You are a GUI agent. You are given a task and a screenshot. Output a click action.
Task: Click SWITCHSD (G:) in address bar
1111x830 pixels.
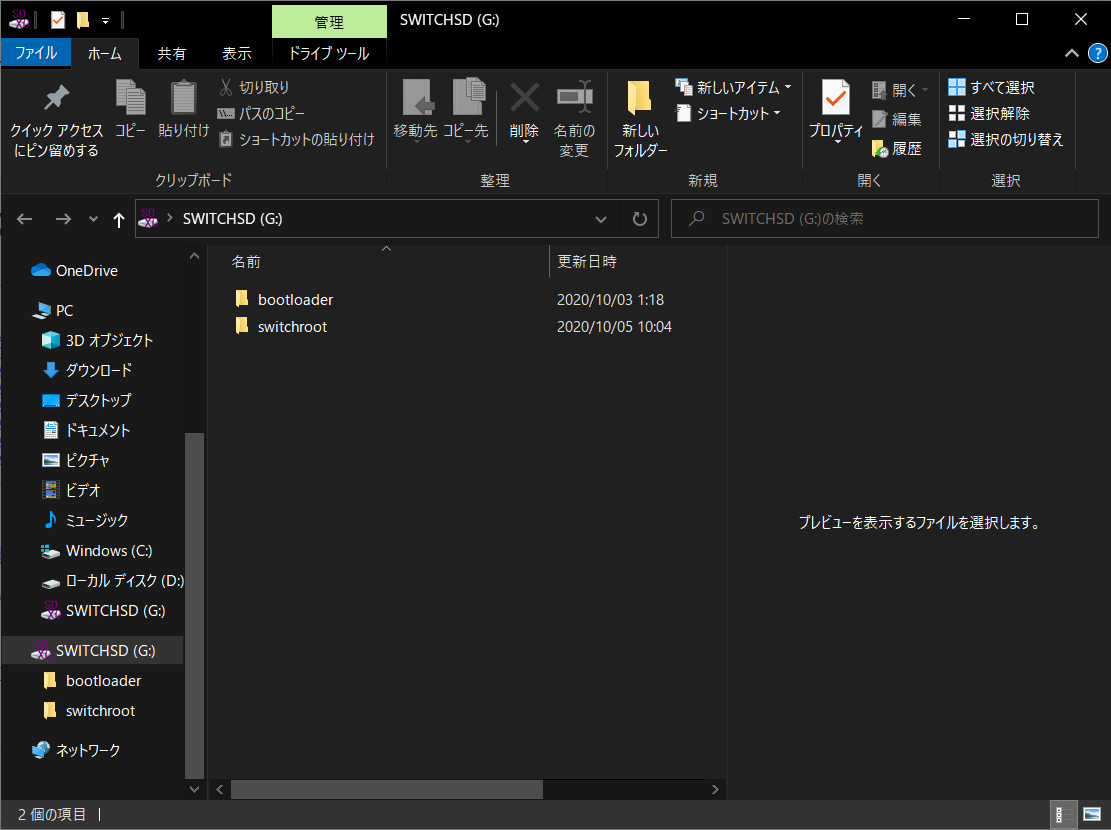(232, 219)
